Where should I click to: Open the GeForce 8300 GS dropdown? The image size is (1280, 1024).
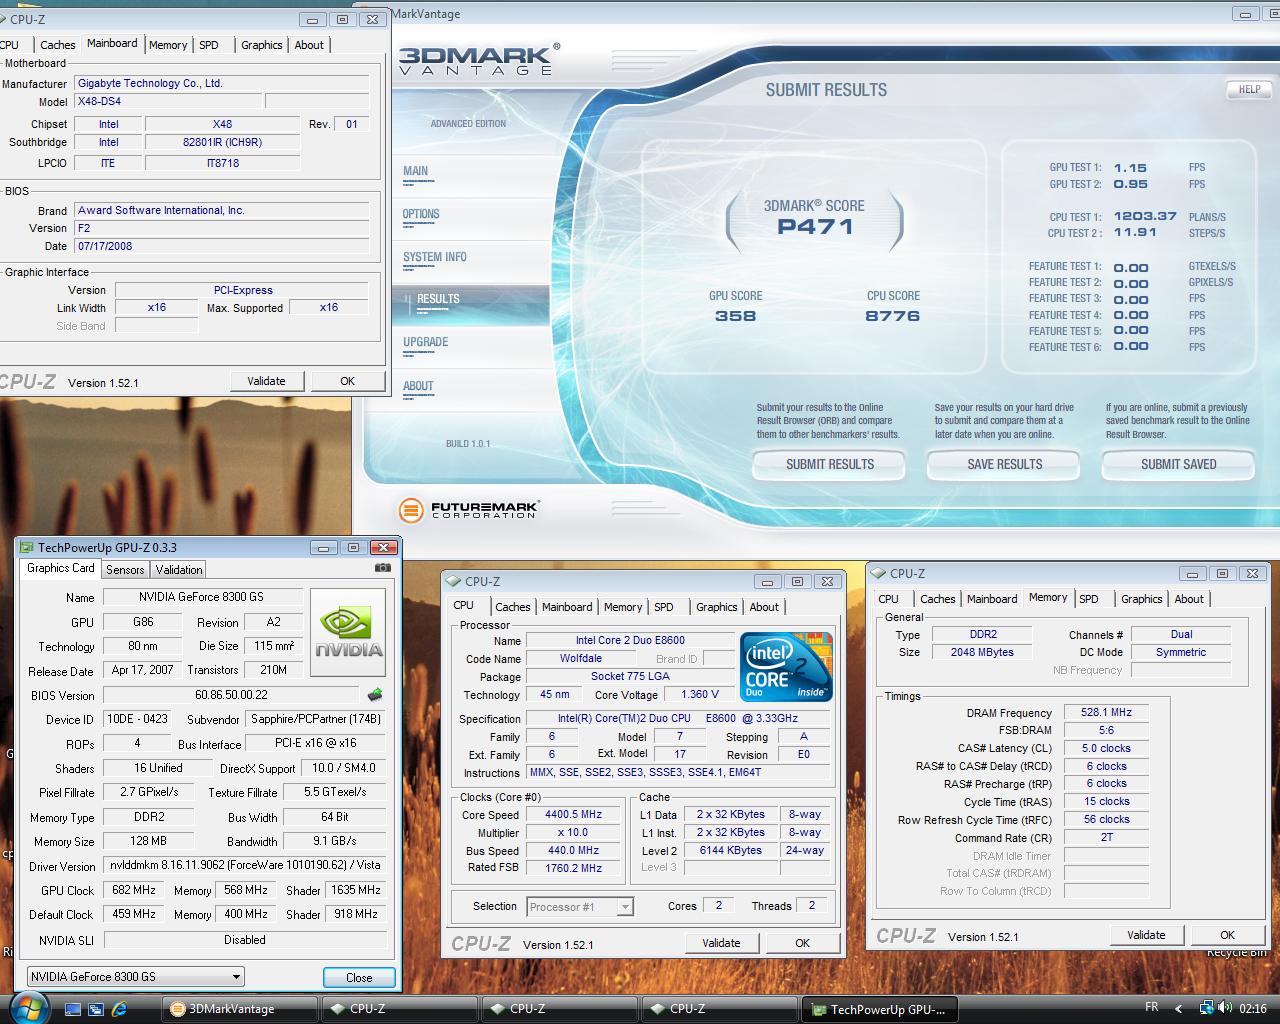(136, 977)
